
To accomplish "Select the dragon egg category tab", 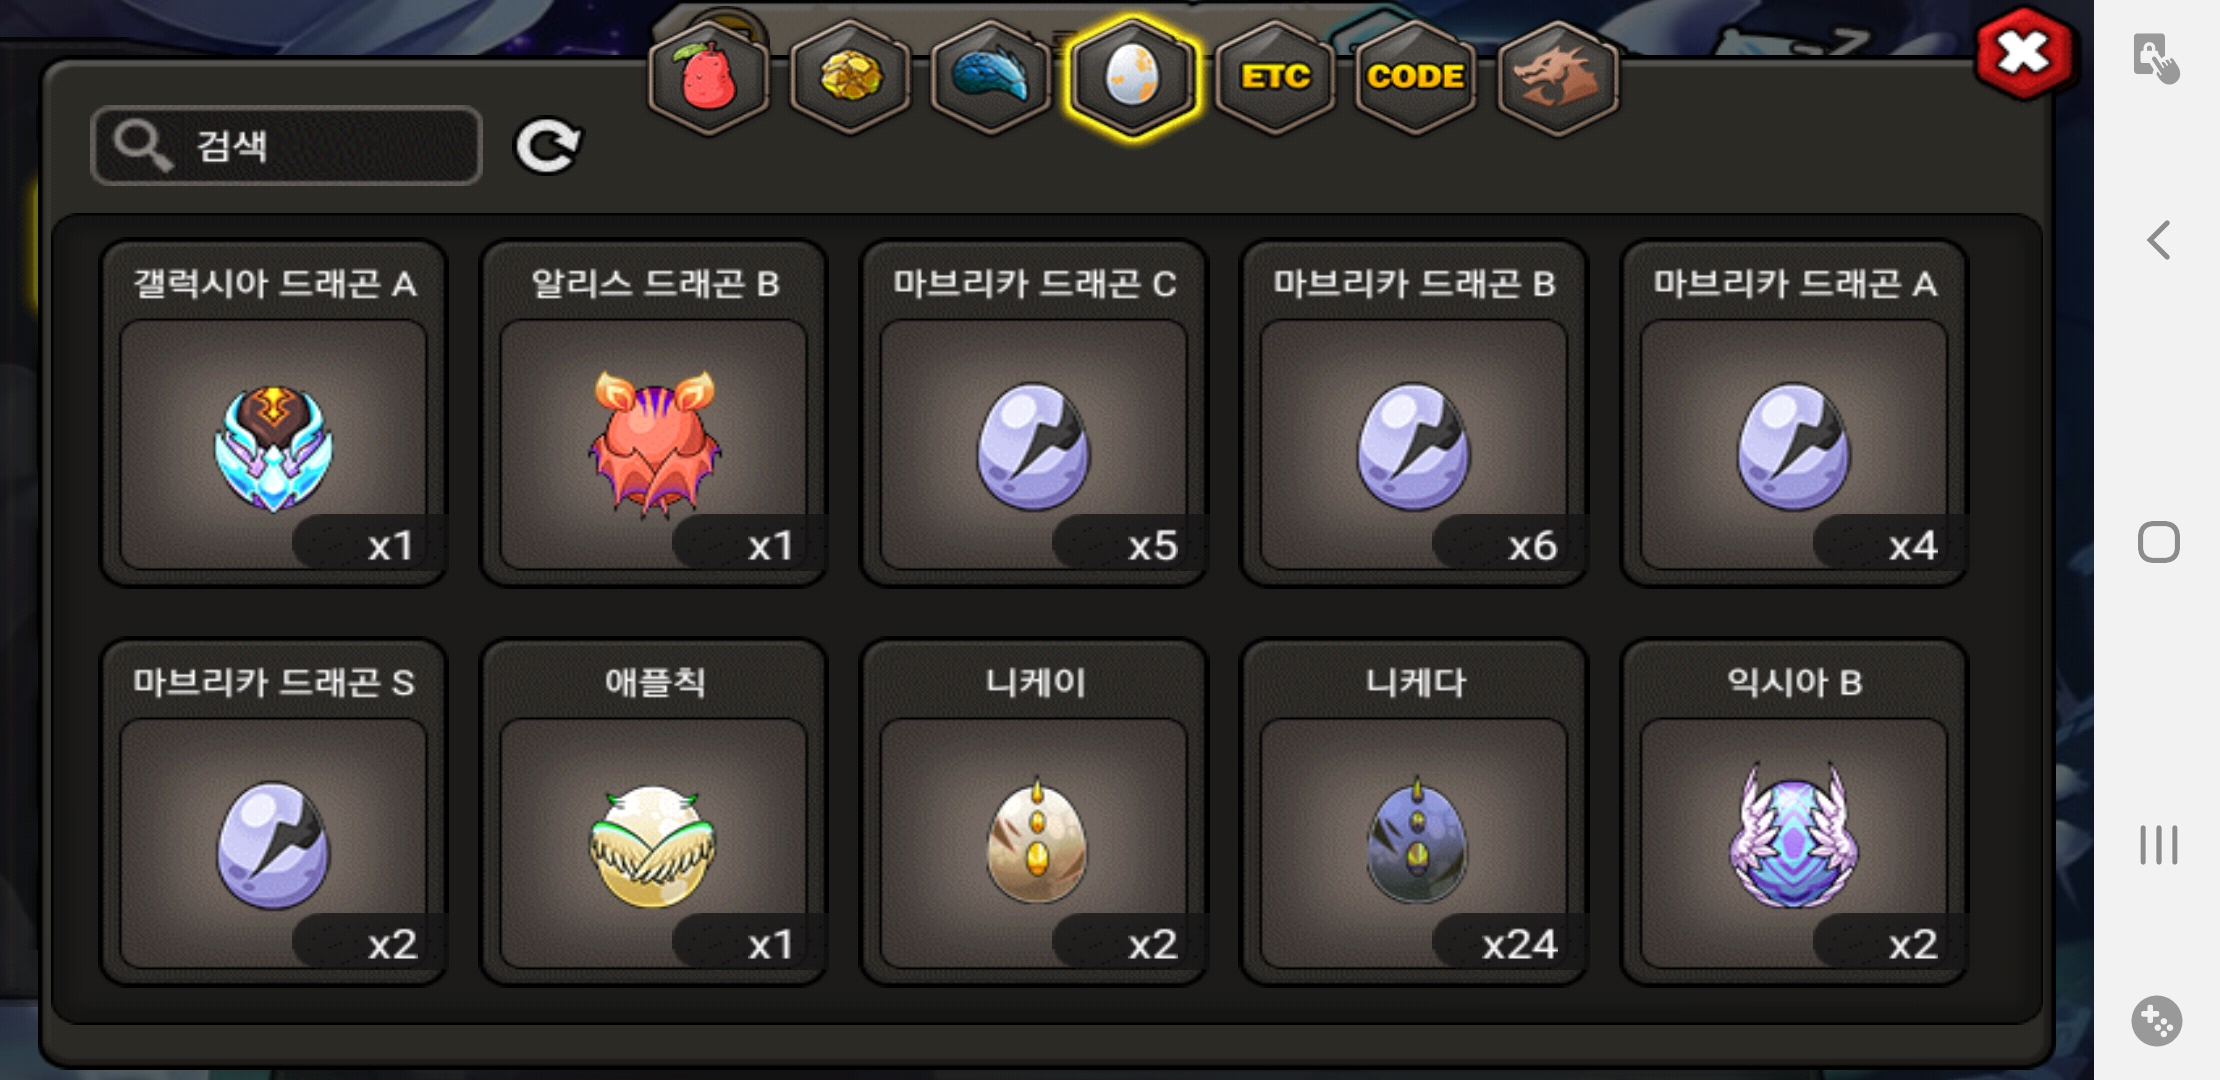I will click(1132, 78).
